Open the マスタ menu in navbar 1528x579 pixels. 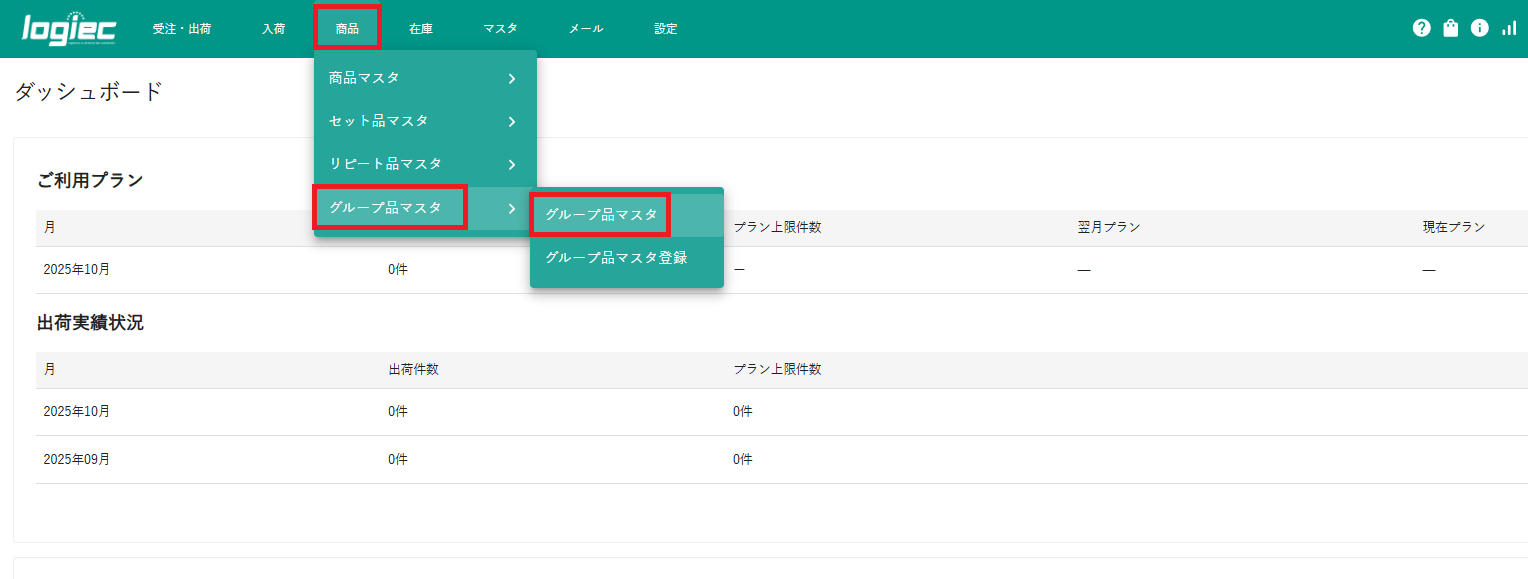click(500, 29)
